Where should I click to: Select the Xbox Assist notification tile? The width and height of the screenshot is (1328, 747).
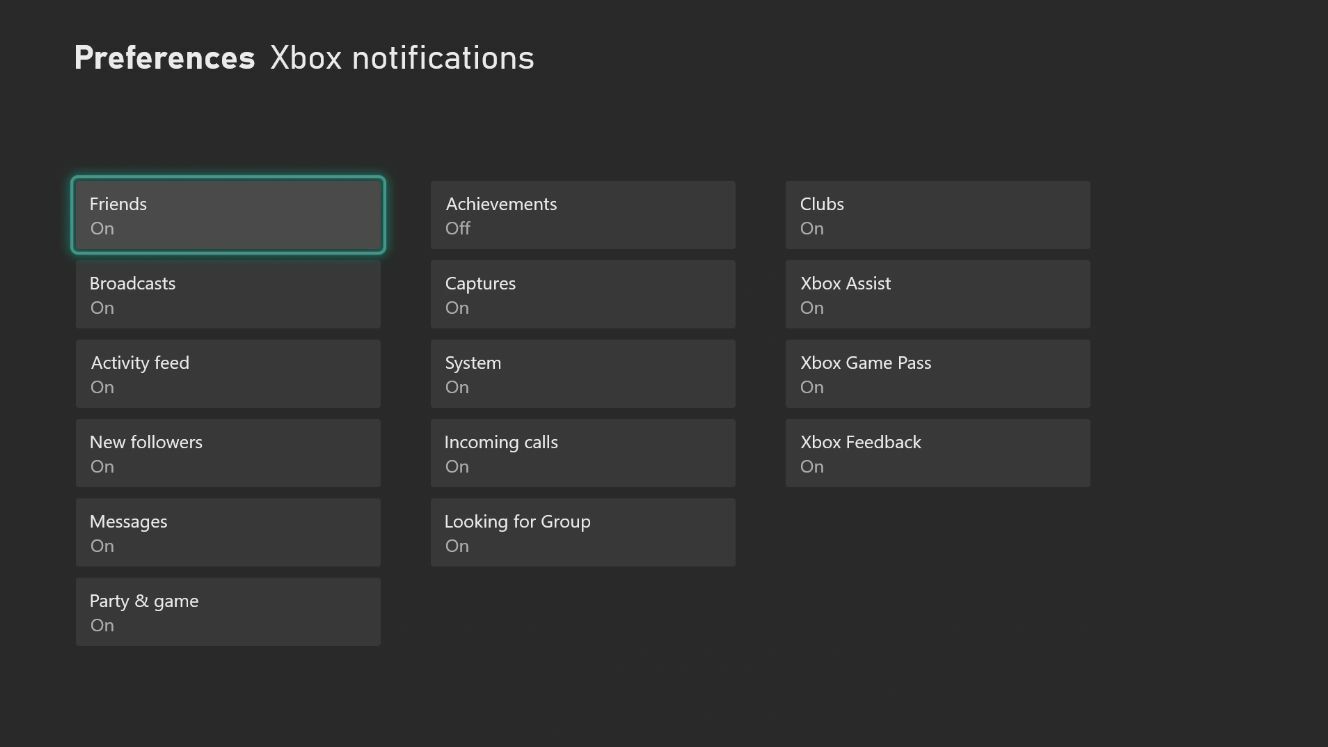click(938, 294)
